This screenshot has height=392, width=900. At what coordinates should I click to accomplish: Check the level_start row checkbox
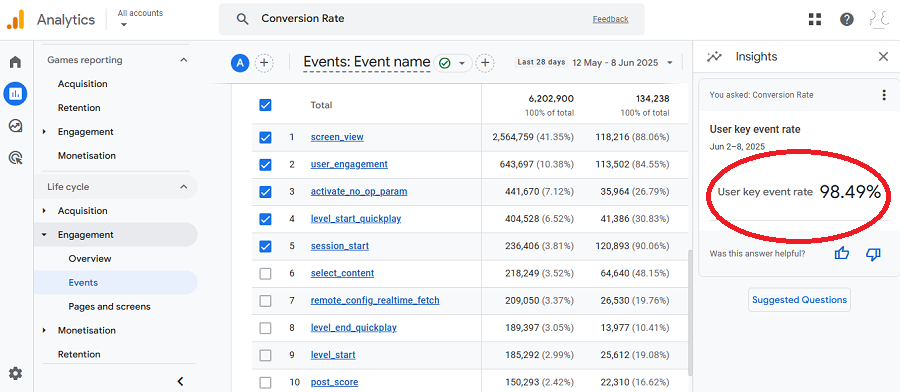pos(265,355)
